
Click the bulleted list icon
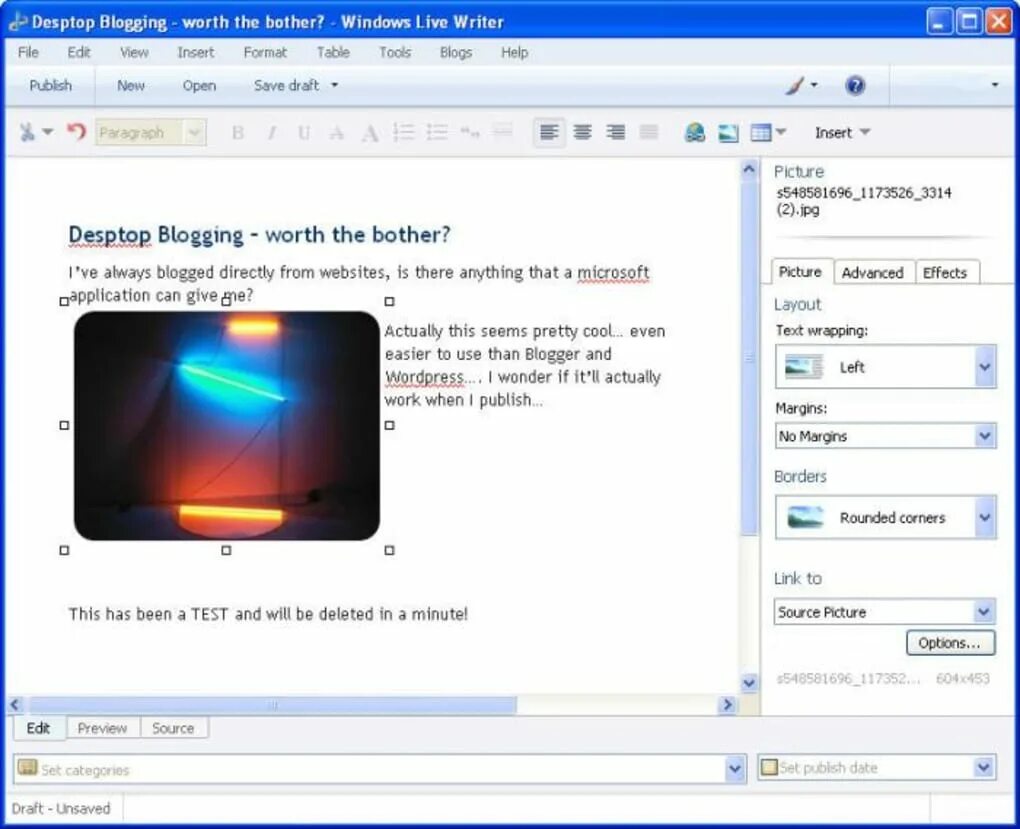437,132
